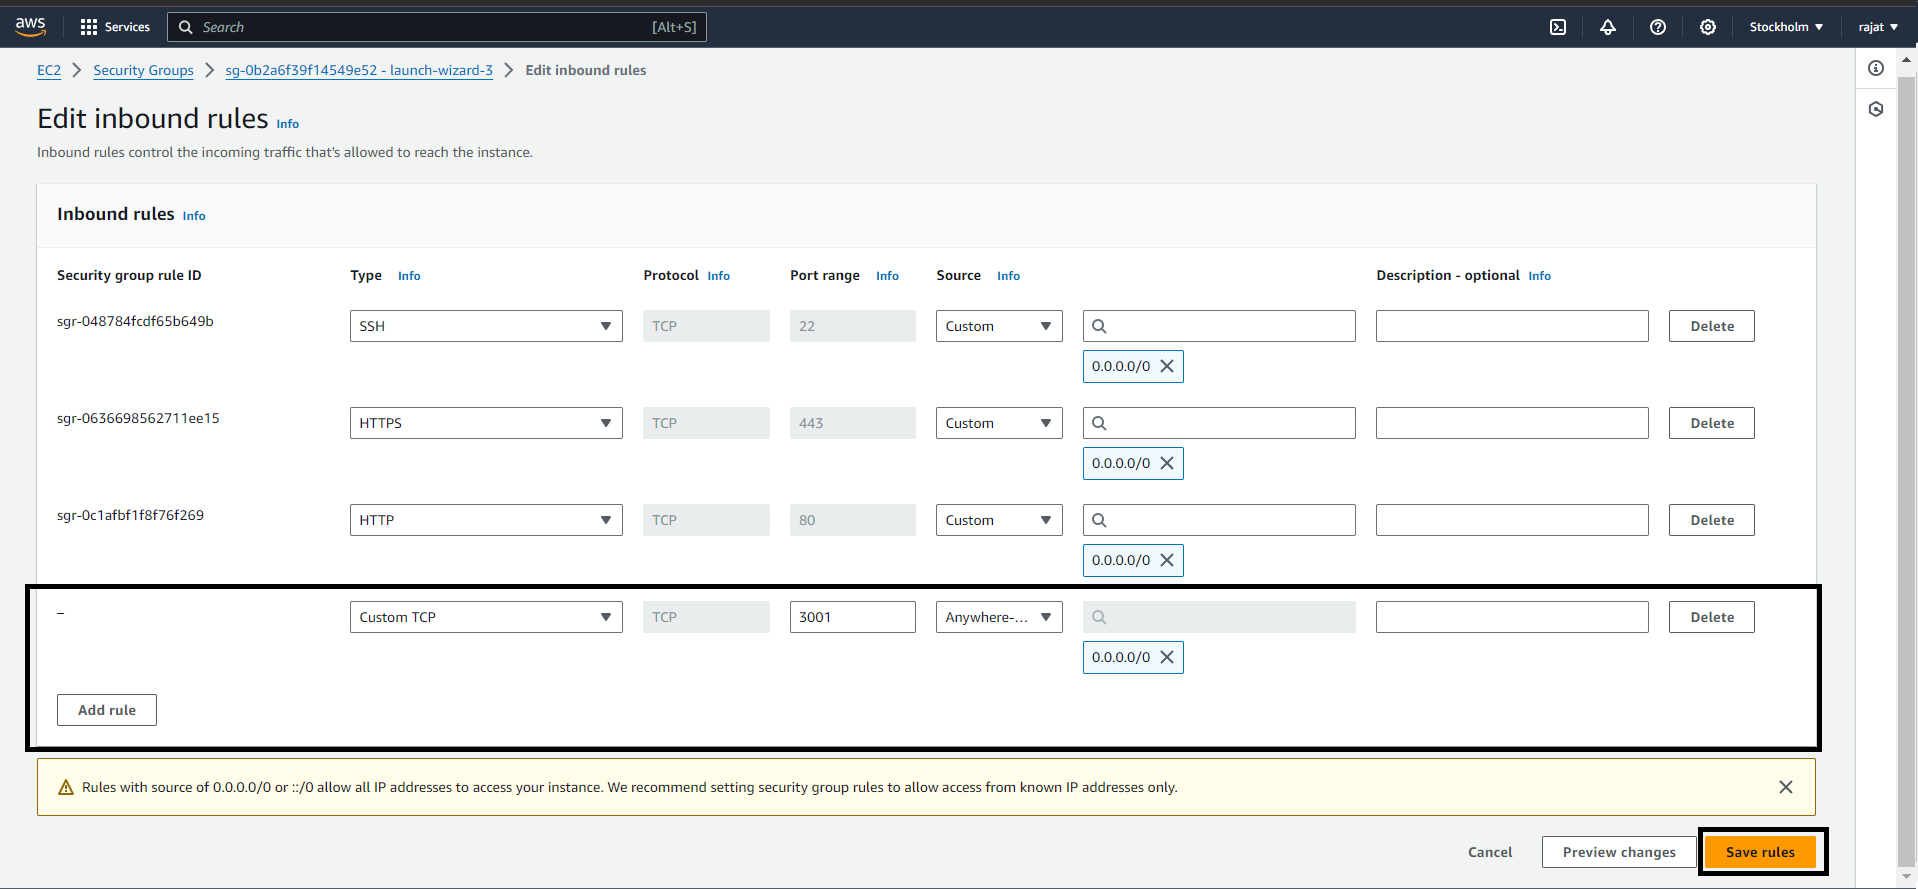This screenshot has height=889, width=1918.
Task: Remove 0.0.0.0/0 from the SSH rule
Action: click(1167, 366)
